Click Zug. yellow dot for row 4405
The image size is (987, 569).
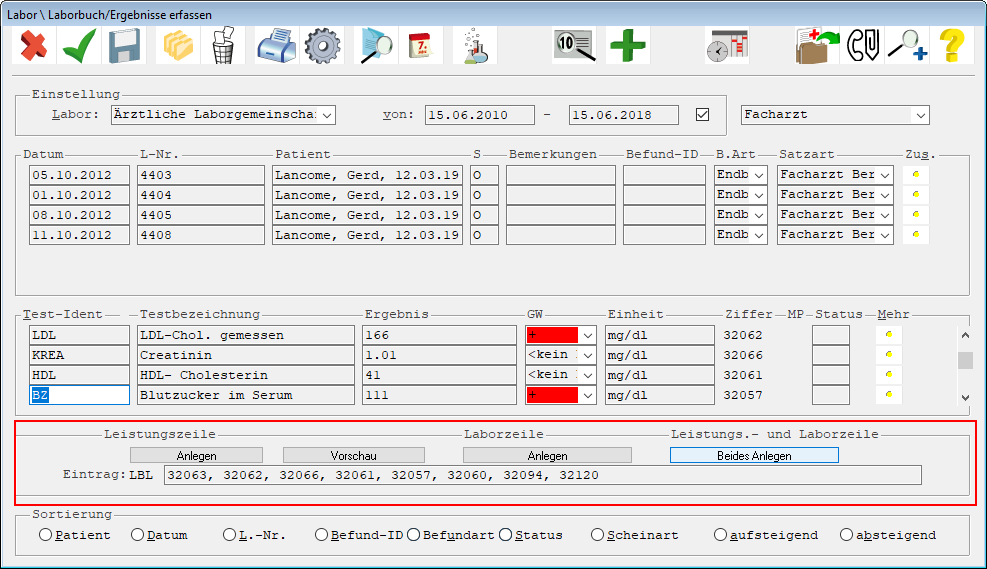(x=916, y=215)
